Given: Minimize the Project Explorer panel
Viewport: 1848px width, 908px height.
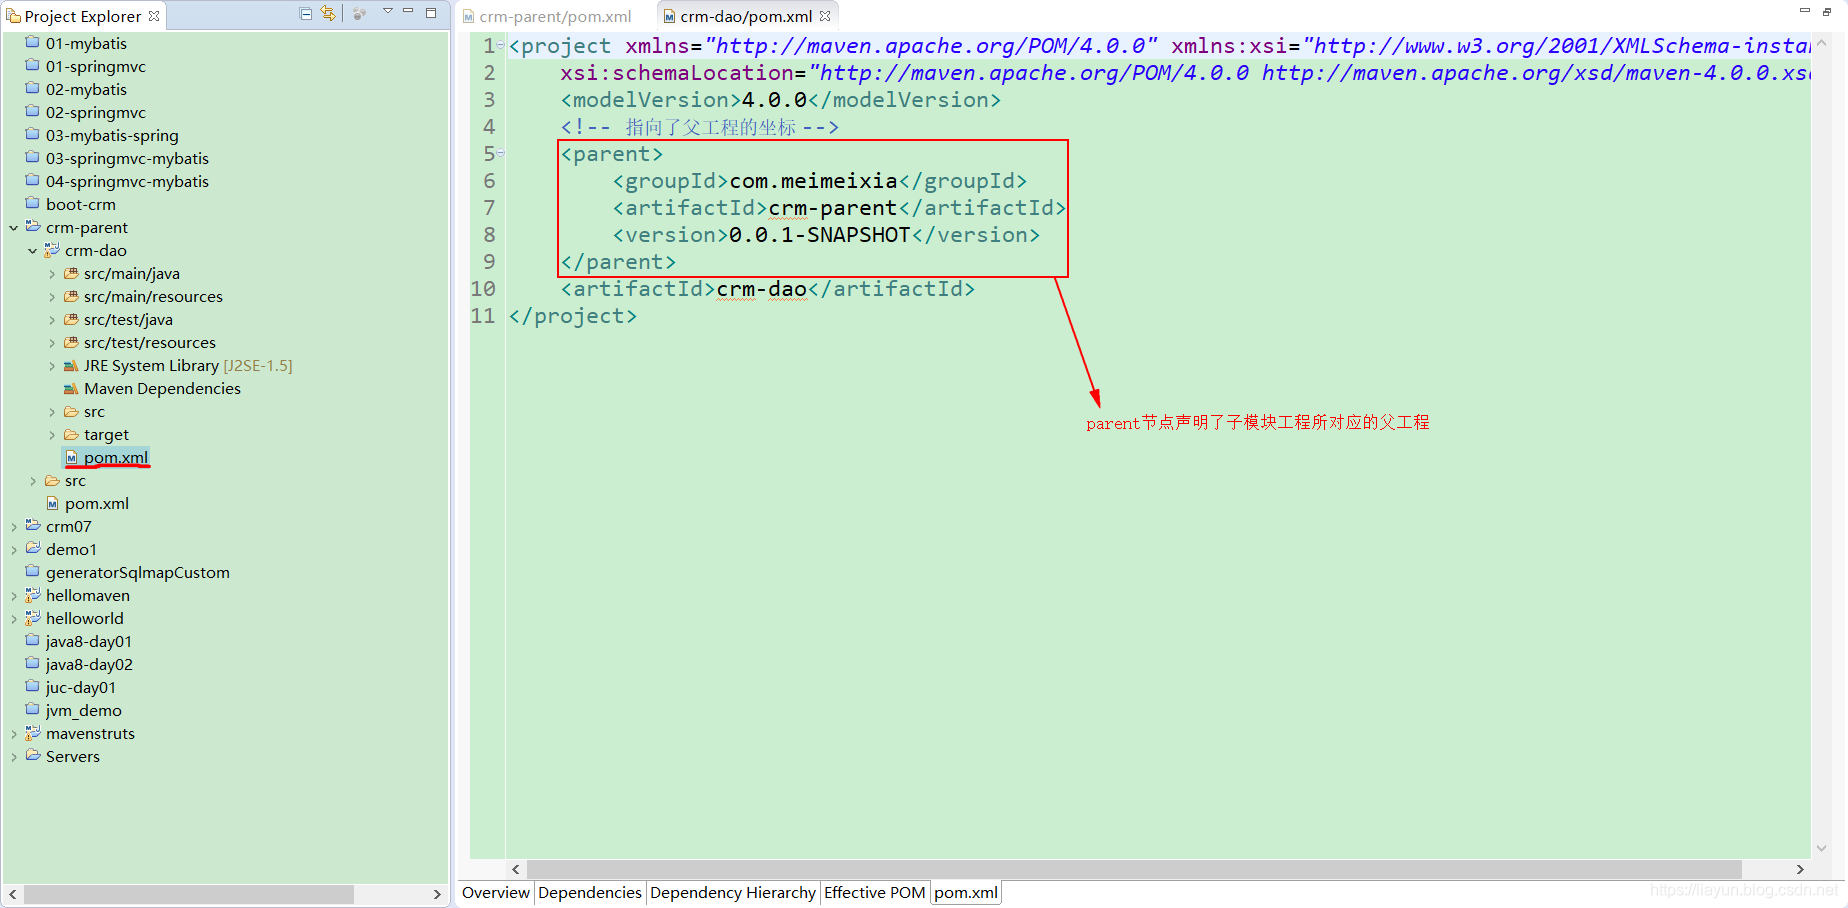Looking at the screenshot, I should click(x=408, y=11).
